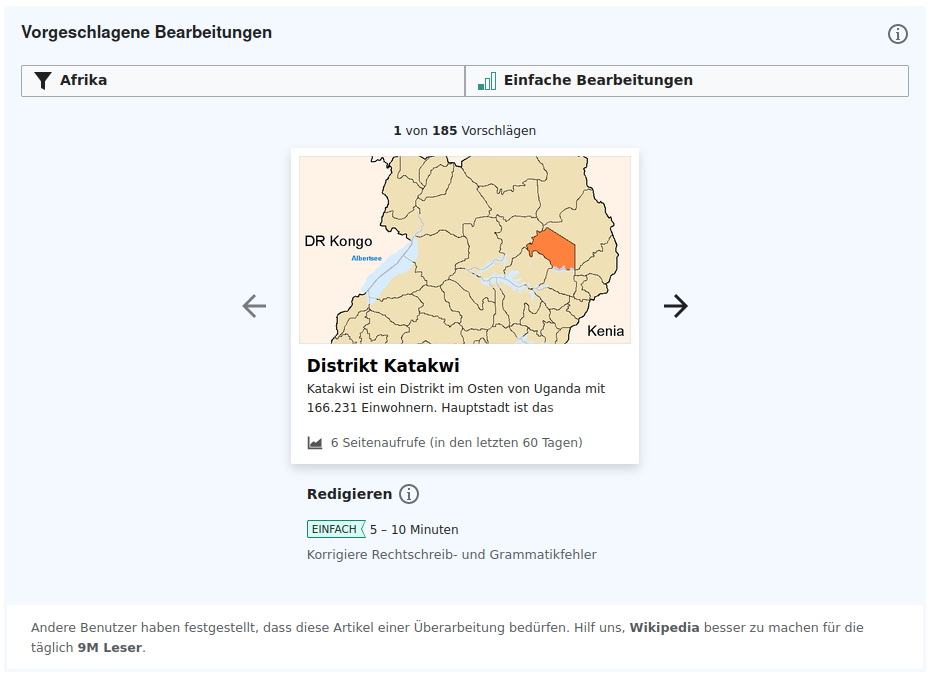This screenshot has height=679, width=932.
Task: Open the info icon next to Redigieren
Action: click(x=409, y=494)
